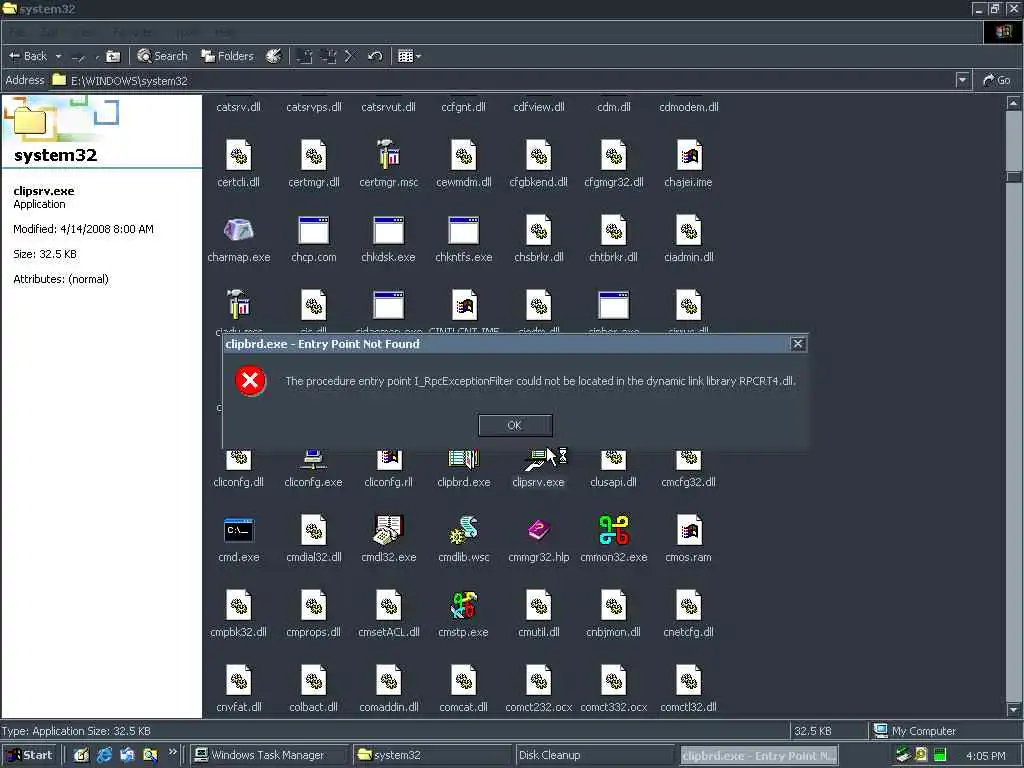Click the Up folder icon in the toolbar
Viewport: 1024px width, 768px height.
[113, 56]
